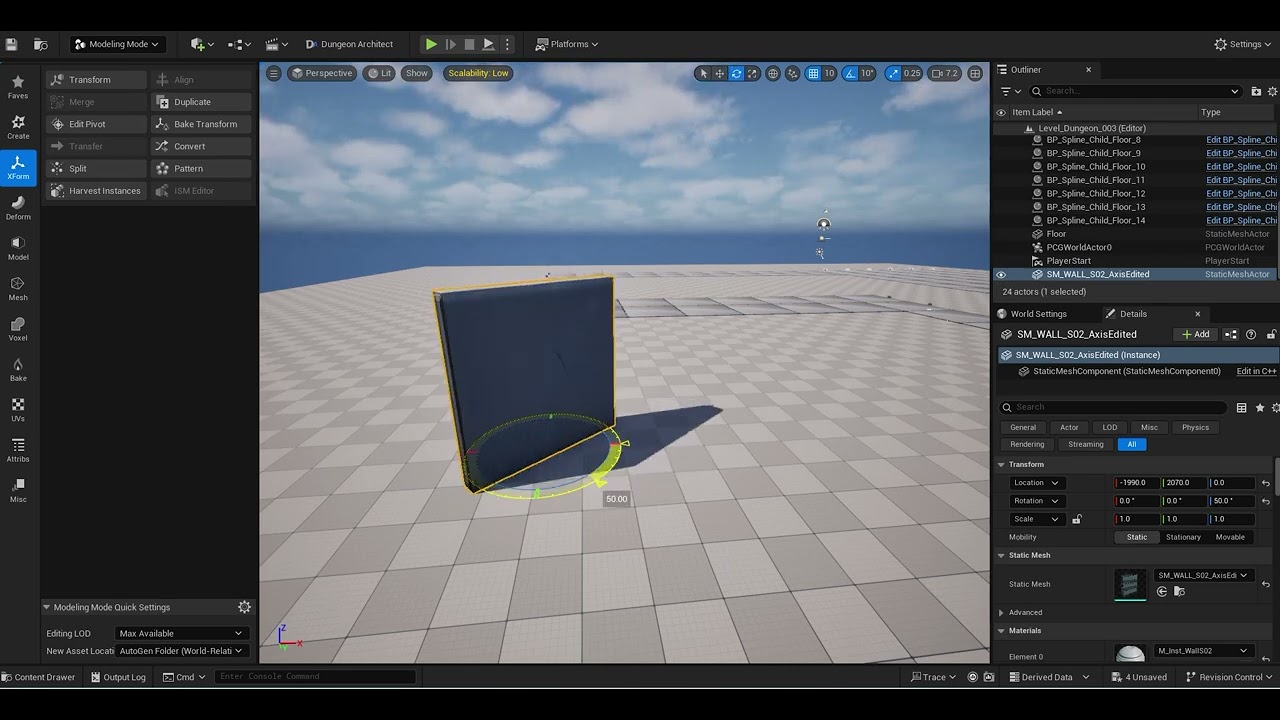Click the Duplicate tool button

click(203, 102)
